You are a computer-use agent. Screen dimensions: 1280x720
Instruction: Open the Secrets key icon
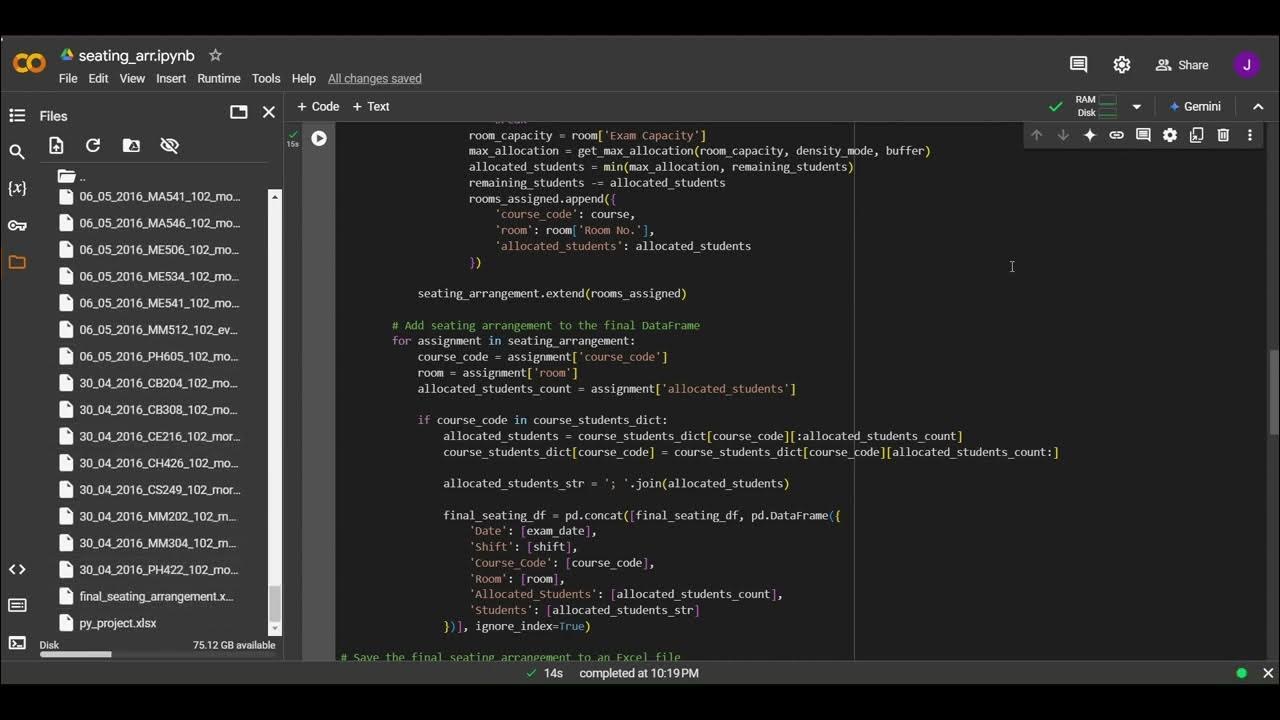point(17,225)
